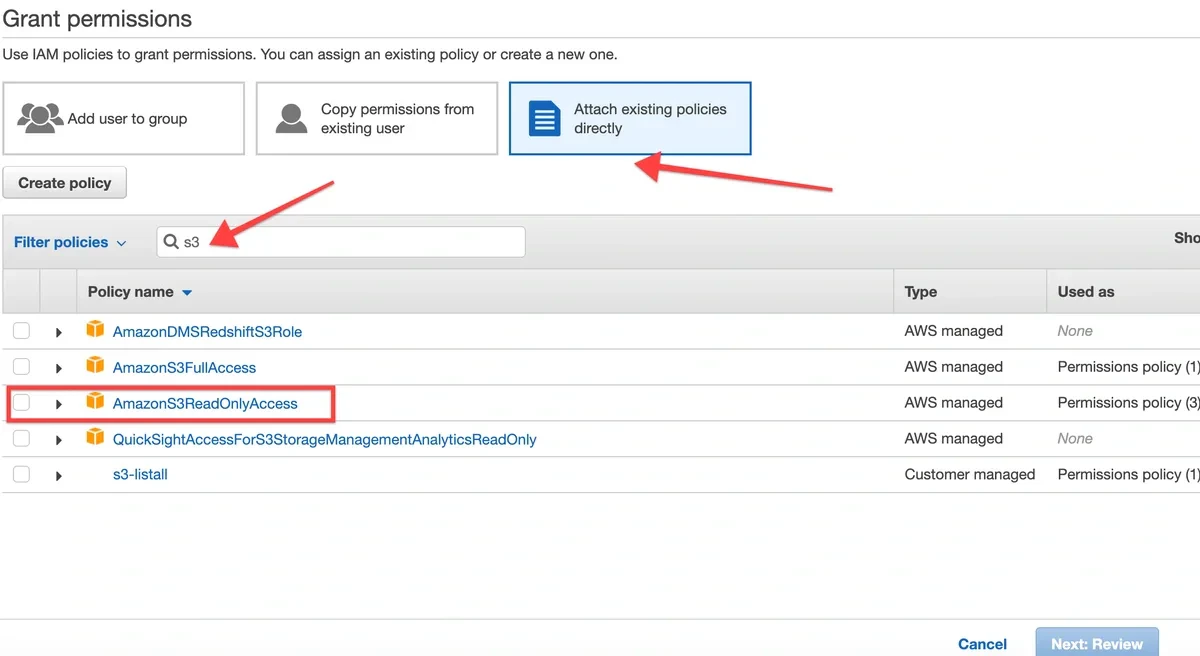Click the magnifier icon in the policy search box

[x=170, y=241]
